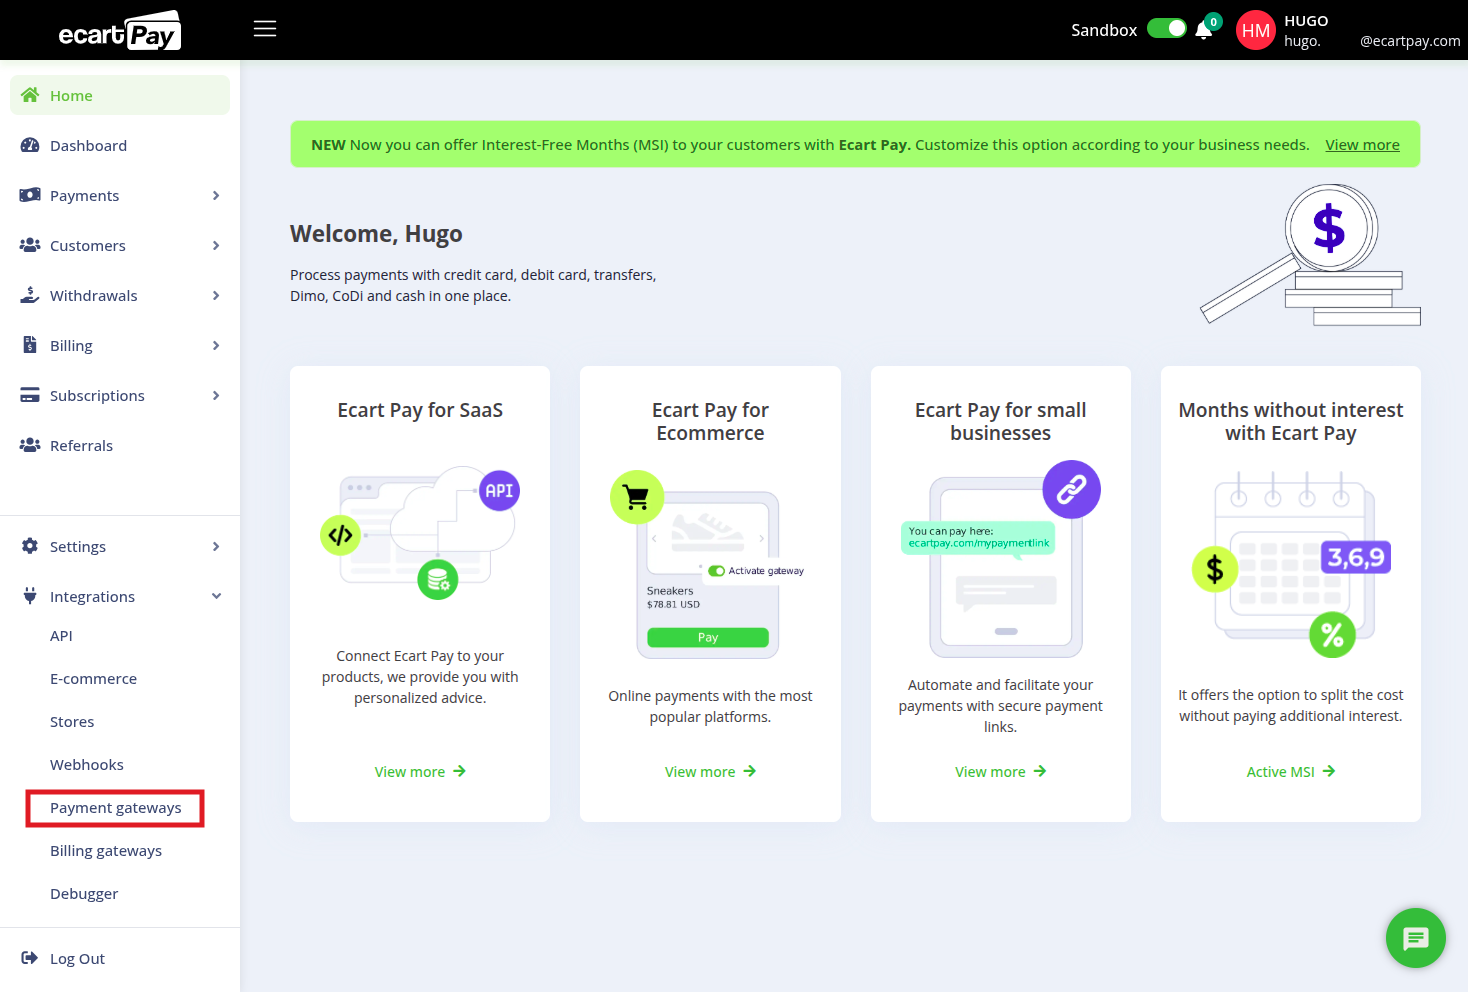This screenshot has width=1468, height=992.
Task: Click the Log Out arrow icon
Action: tap(30, 958)
